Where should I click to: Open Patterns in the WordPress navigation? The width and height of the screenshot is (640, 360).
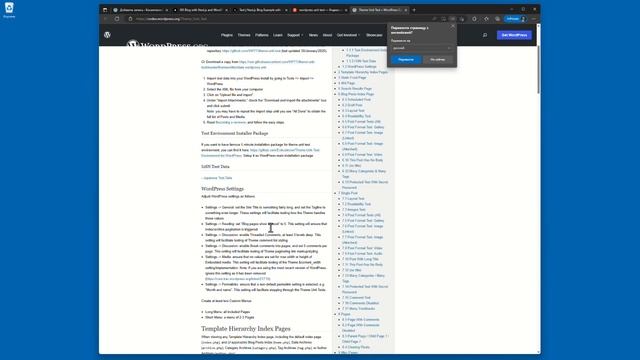[x=262, y=35]
